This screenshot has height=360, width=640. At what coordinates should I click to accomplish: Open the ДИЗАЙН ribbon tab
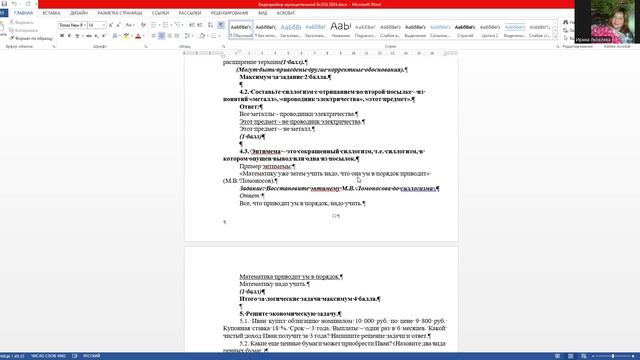pyautogui.click(x=79, y=13)
